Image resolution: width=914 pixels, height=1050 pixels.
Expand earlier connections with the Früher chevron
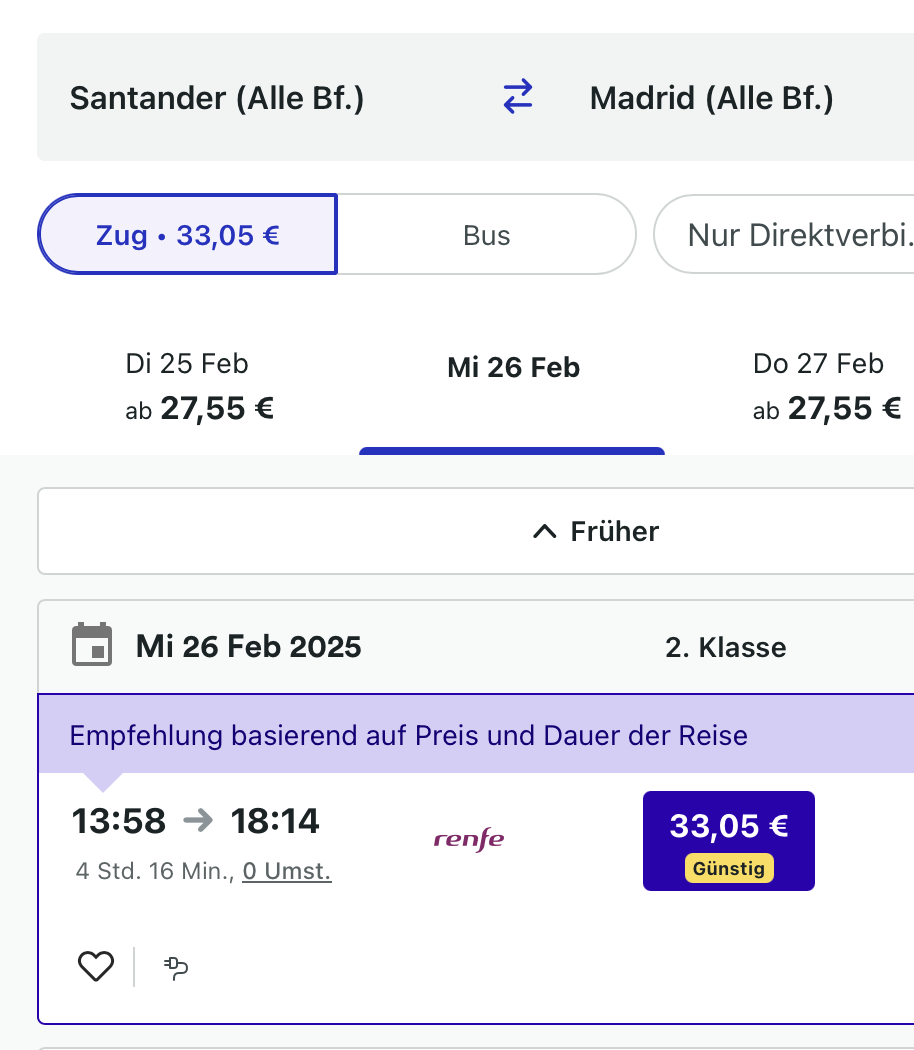point(545,532)
